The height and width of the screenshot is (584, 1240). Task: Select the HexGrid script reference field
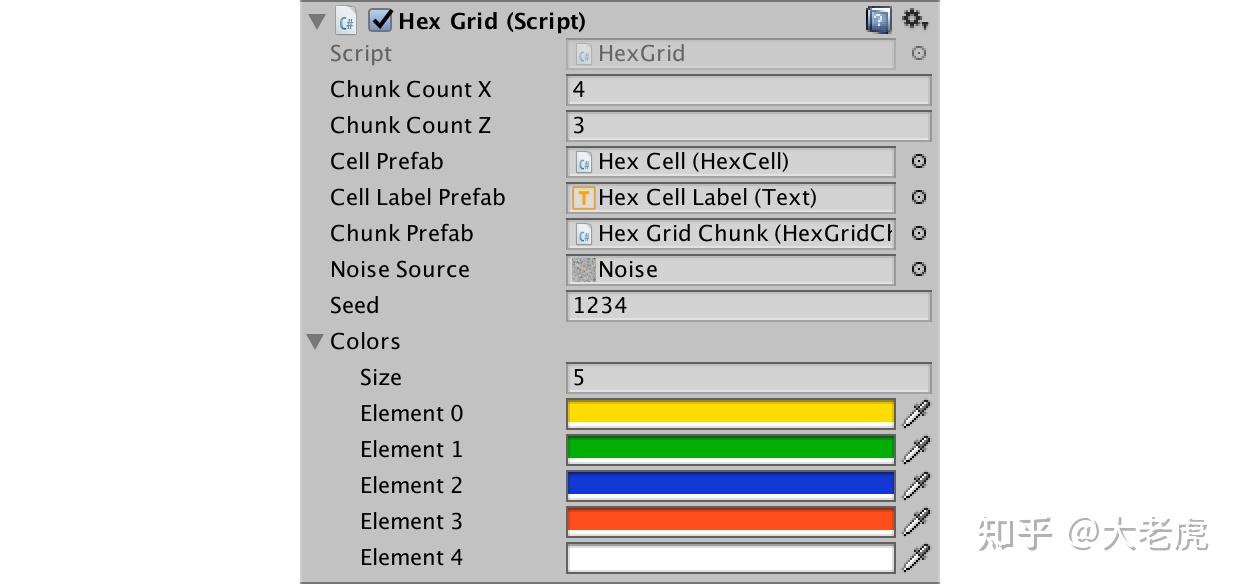[730, 54]
